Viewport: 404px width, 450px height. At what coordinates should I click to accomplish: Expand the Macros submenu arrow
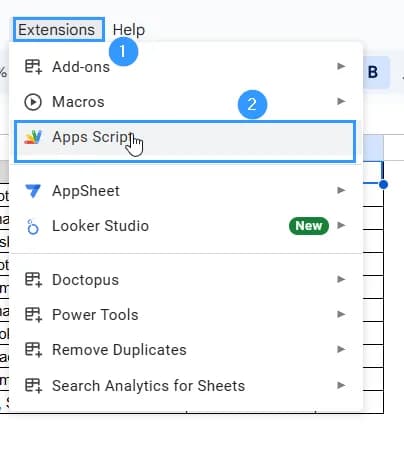point(341,101)
